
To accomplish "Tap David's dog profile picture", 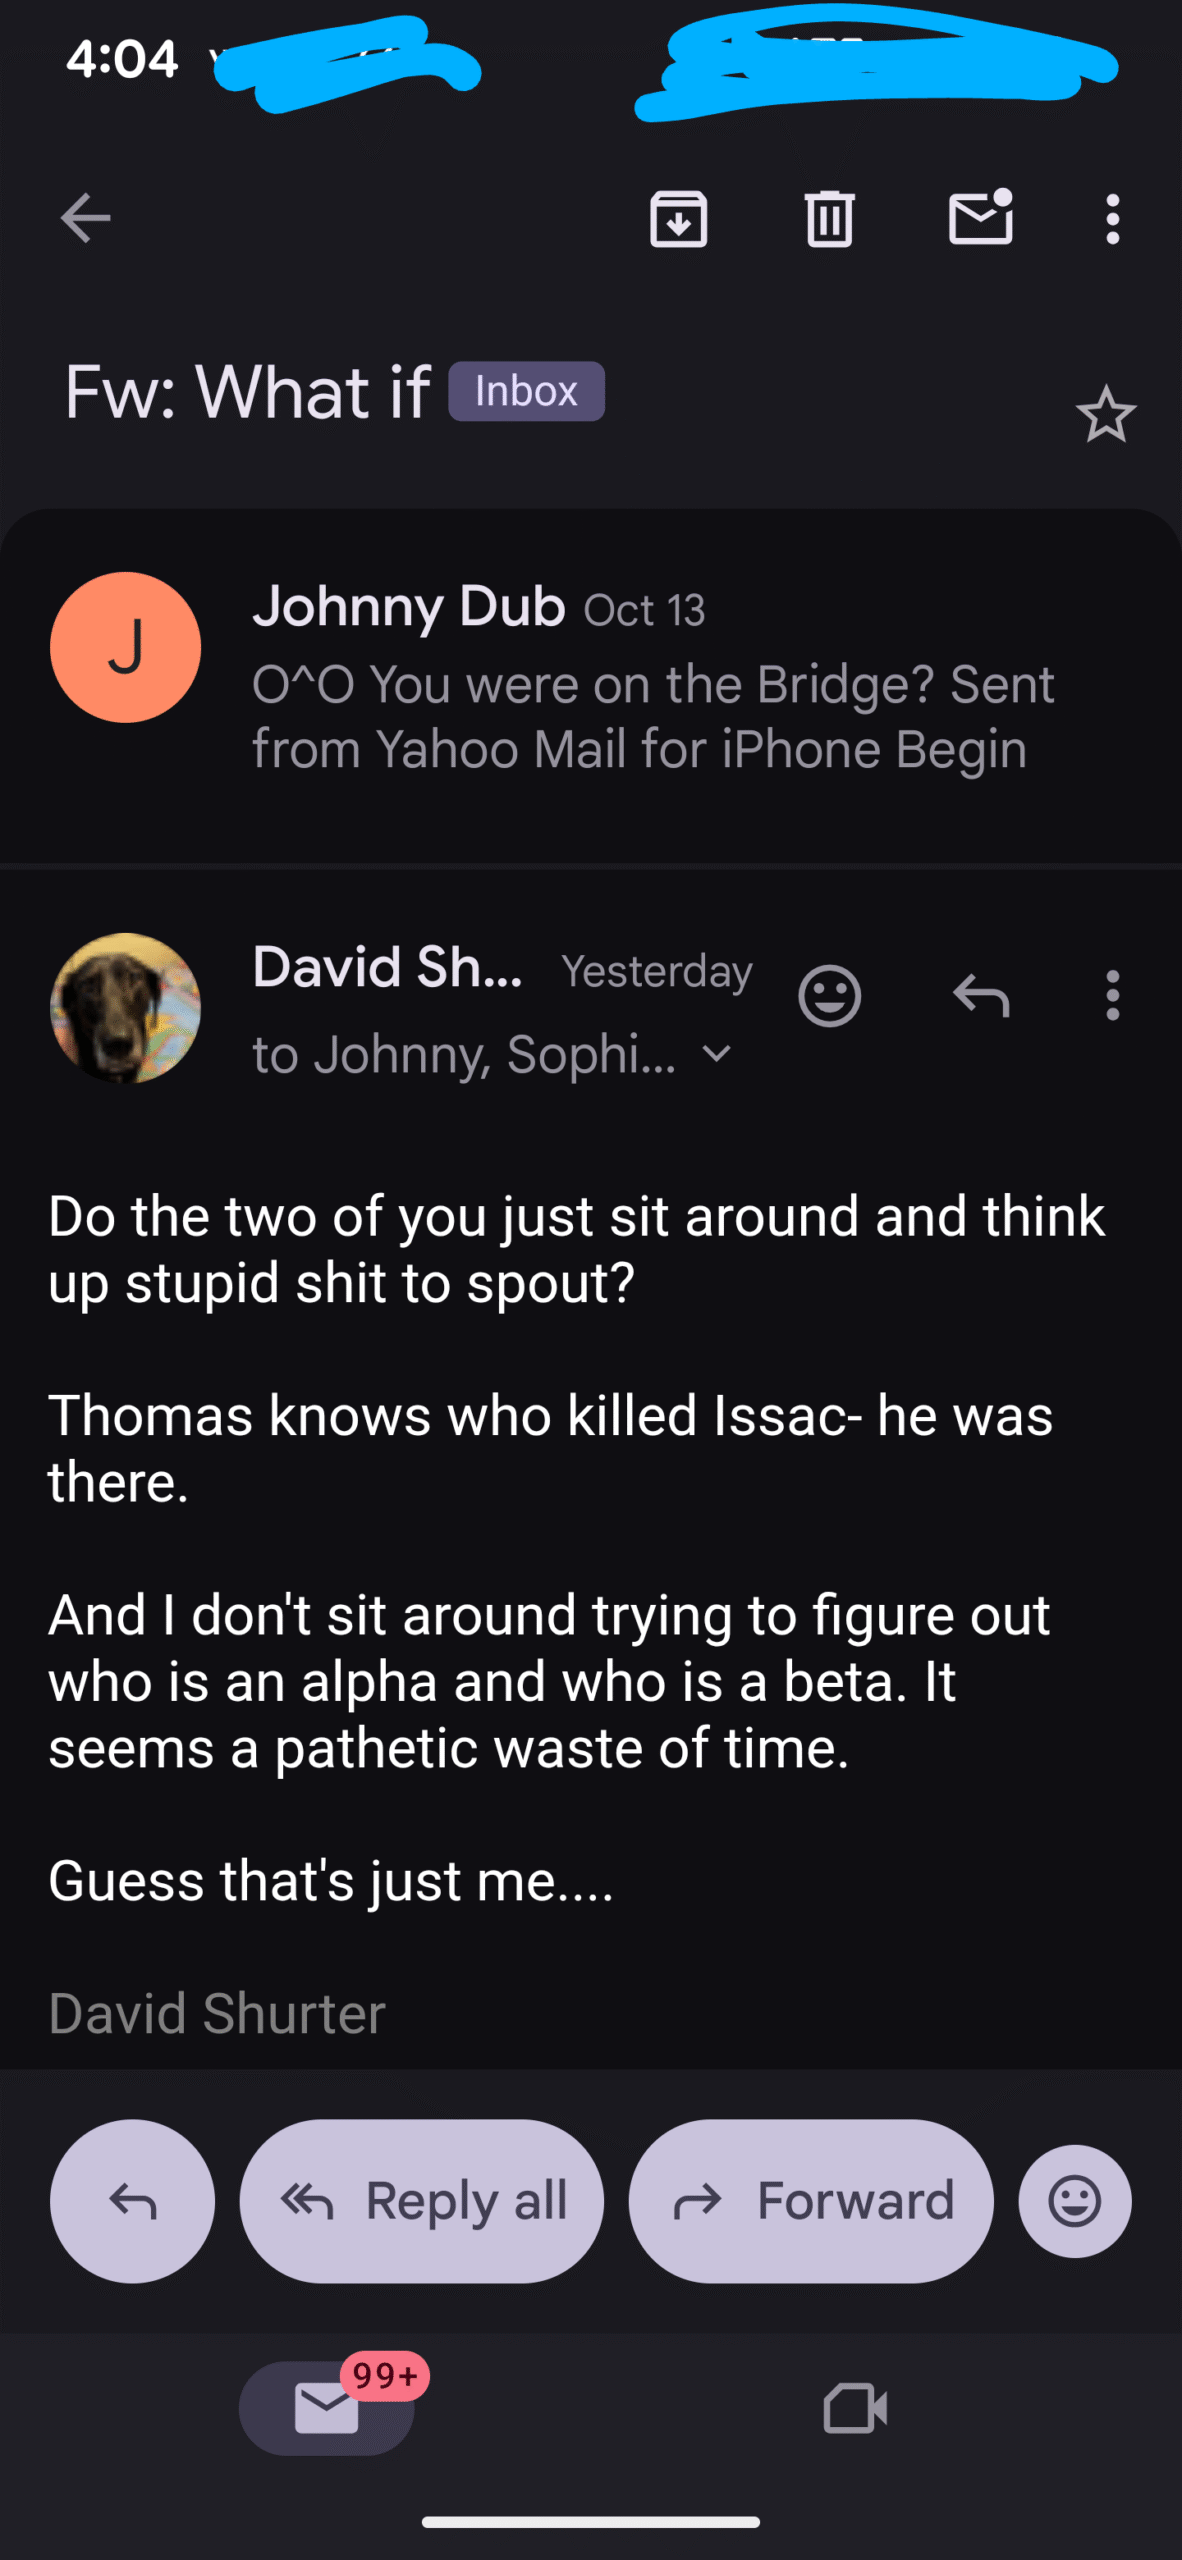I will 126,1008.
